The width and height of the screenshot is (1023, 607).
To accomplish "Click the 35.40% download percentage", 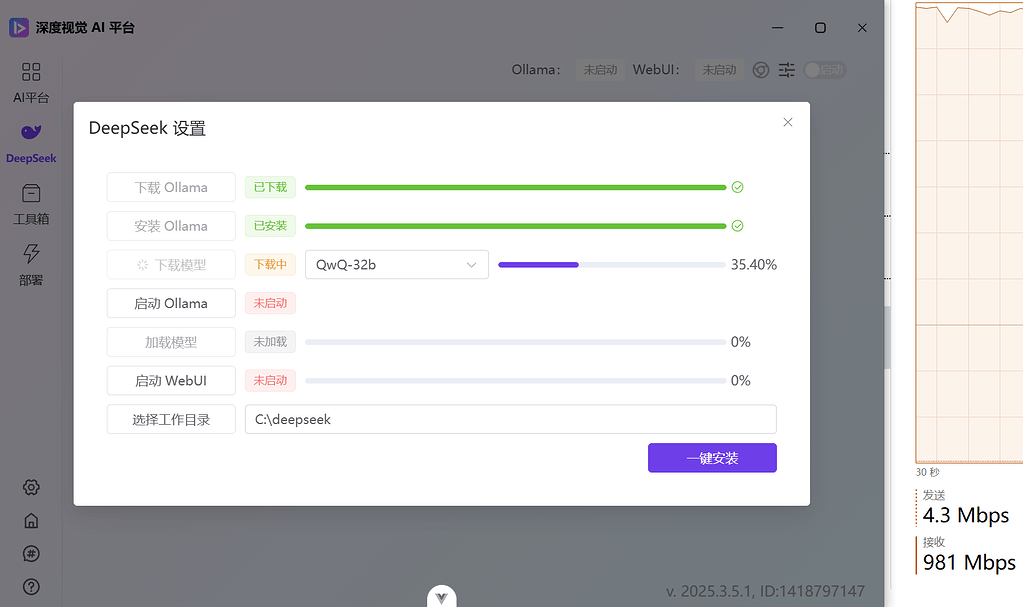I will point(754,264).
